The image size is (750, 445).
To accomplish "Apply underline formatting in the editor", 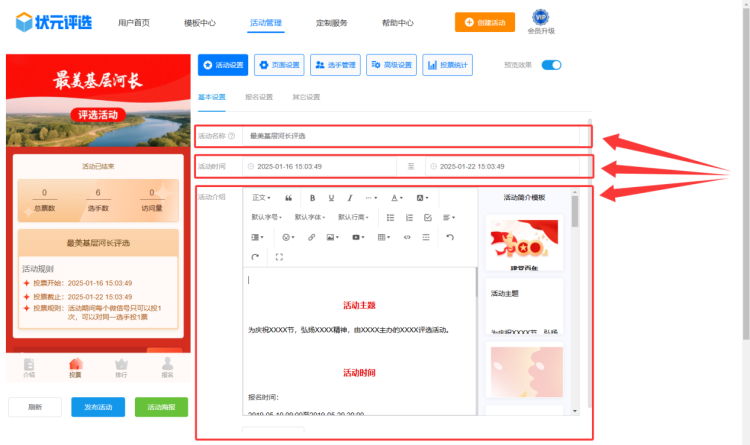I will click(331, 198).
